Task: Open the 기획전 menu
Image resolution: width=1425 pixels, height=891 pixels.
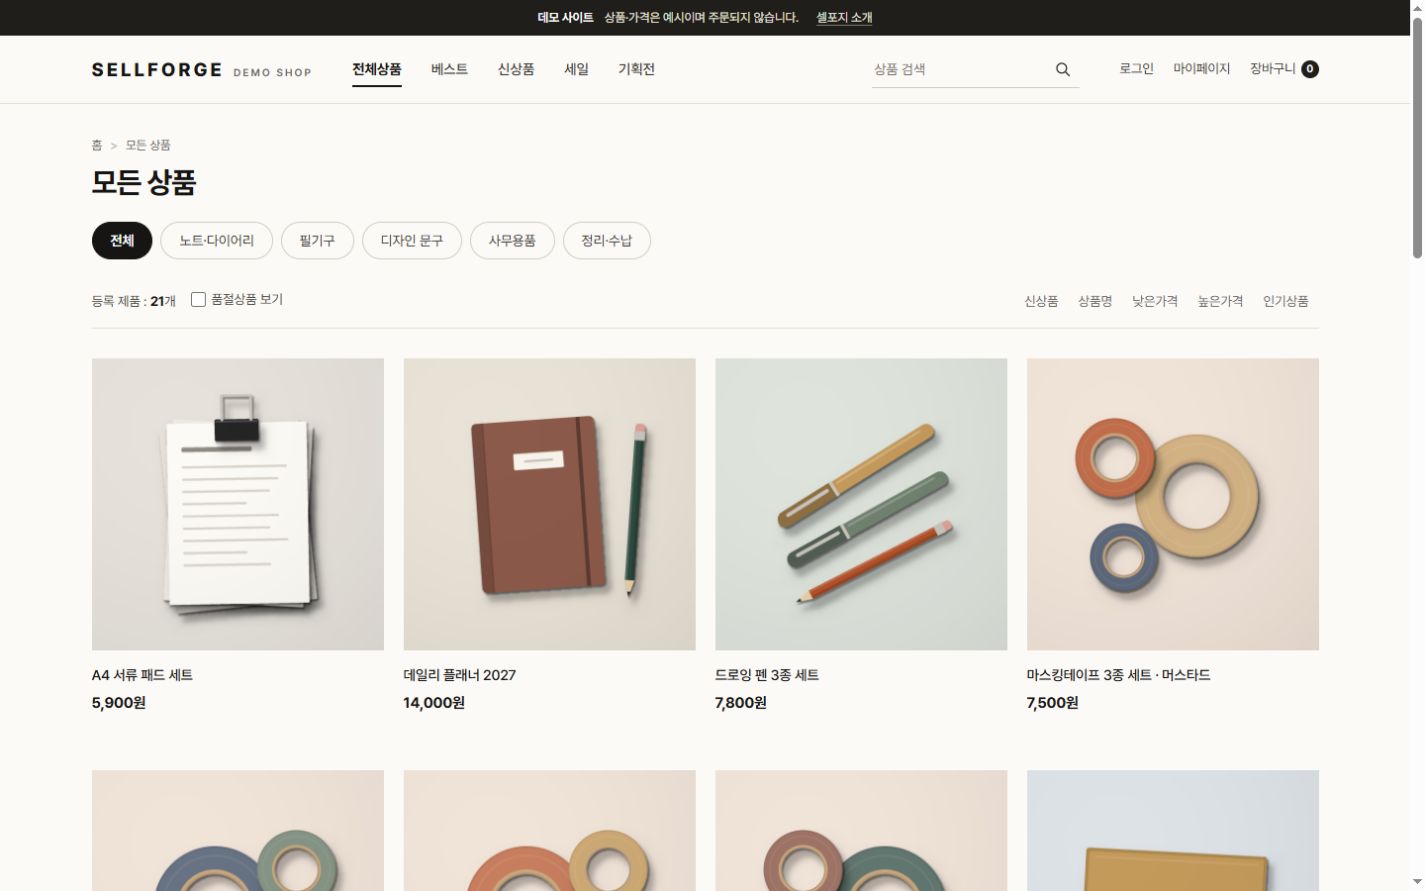Action: [636, 69]
